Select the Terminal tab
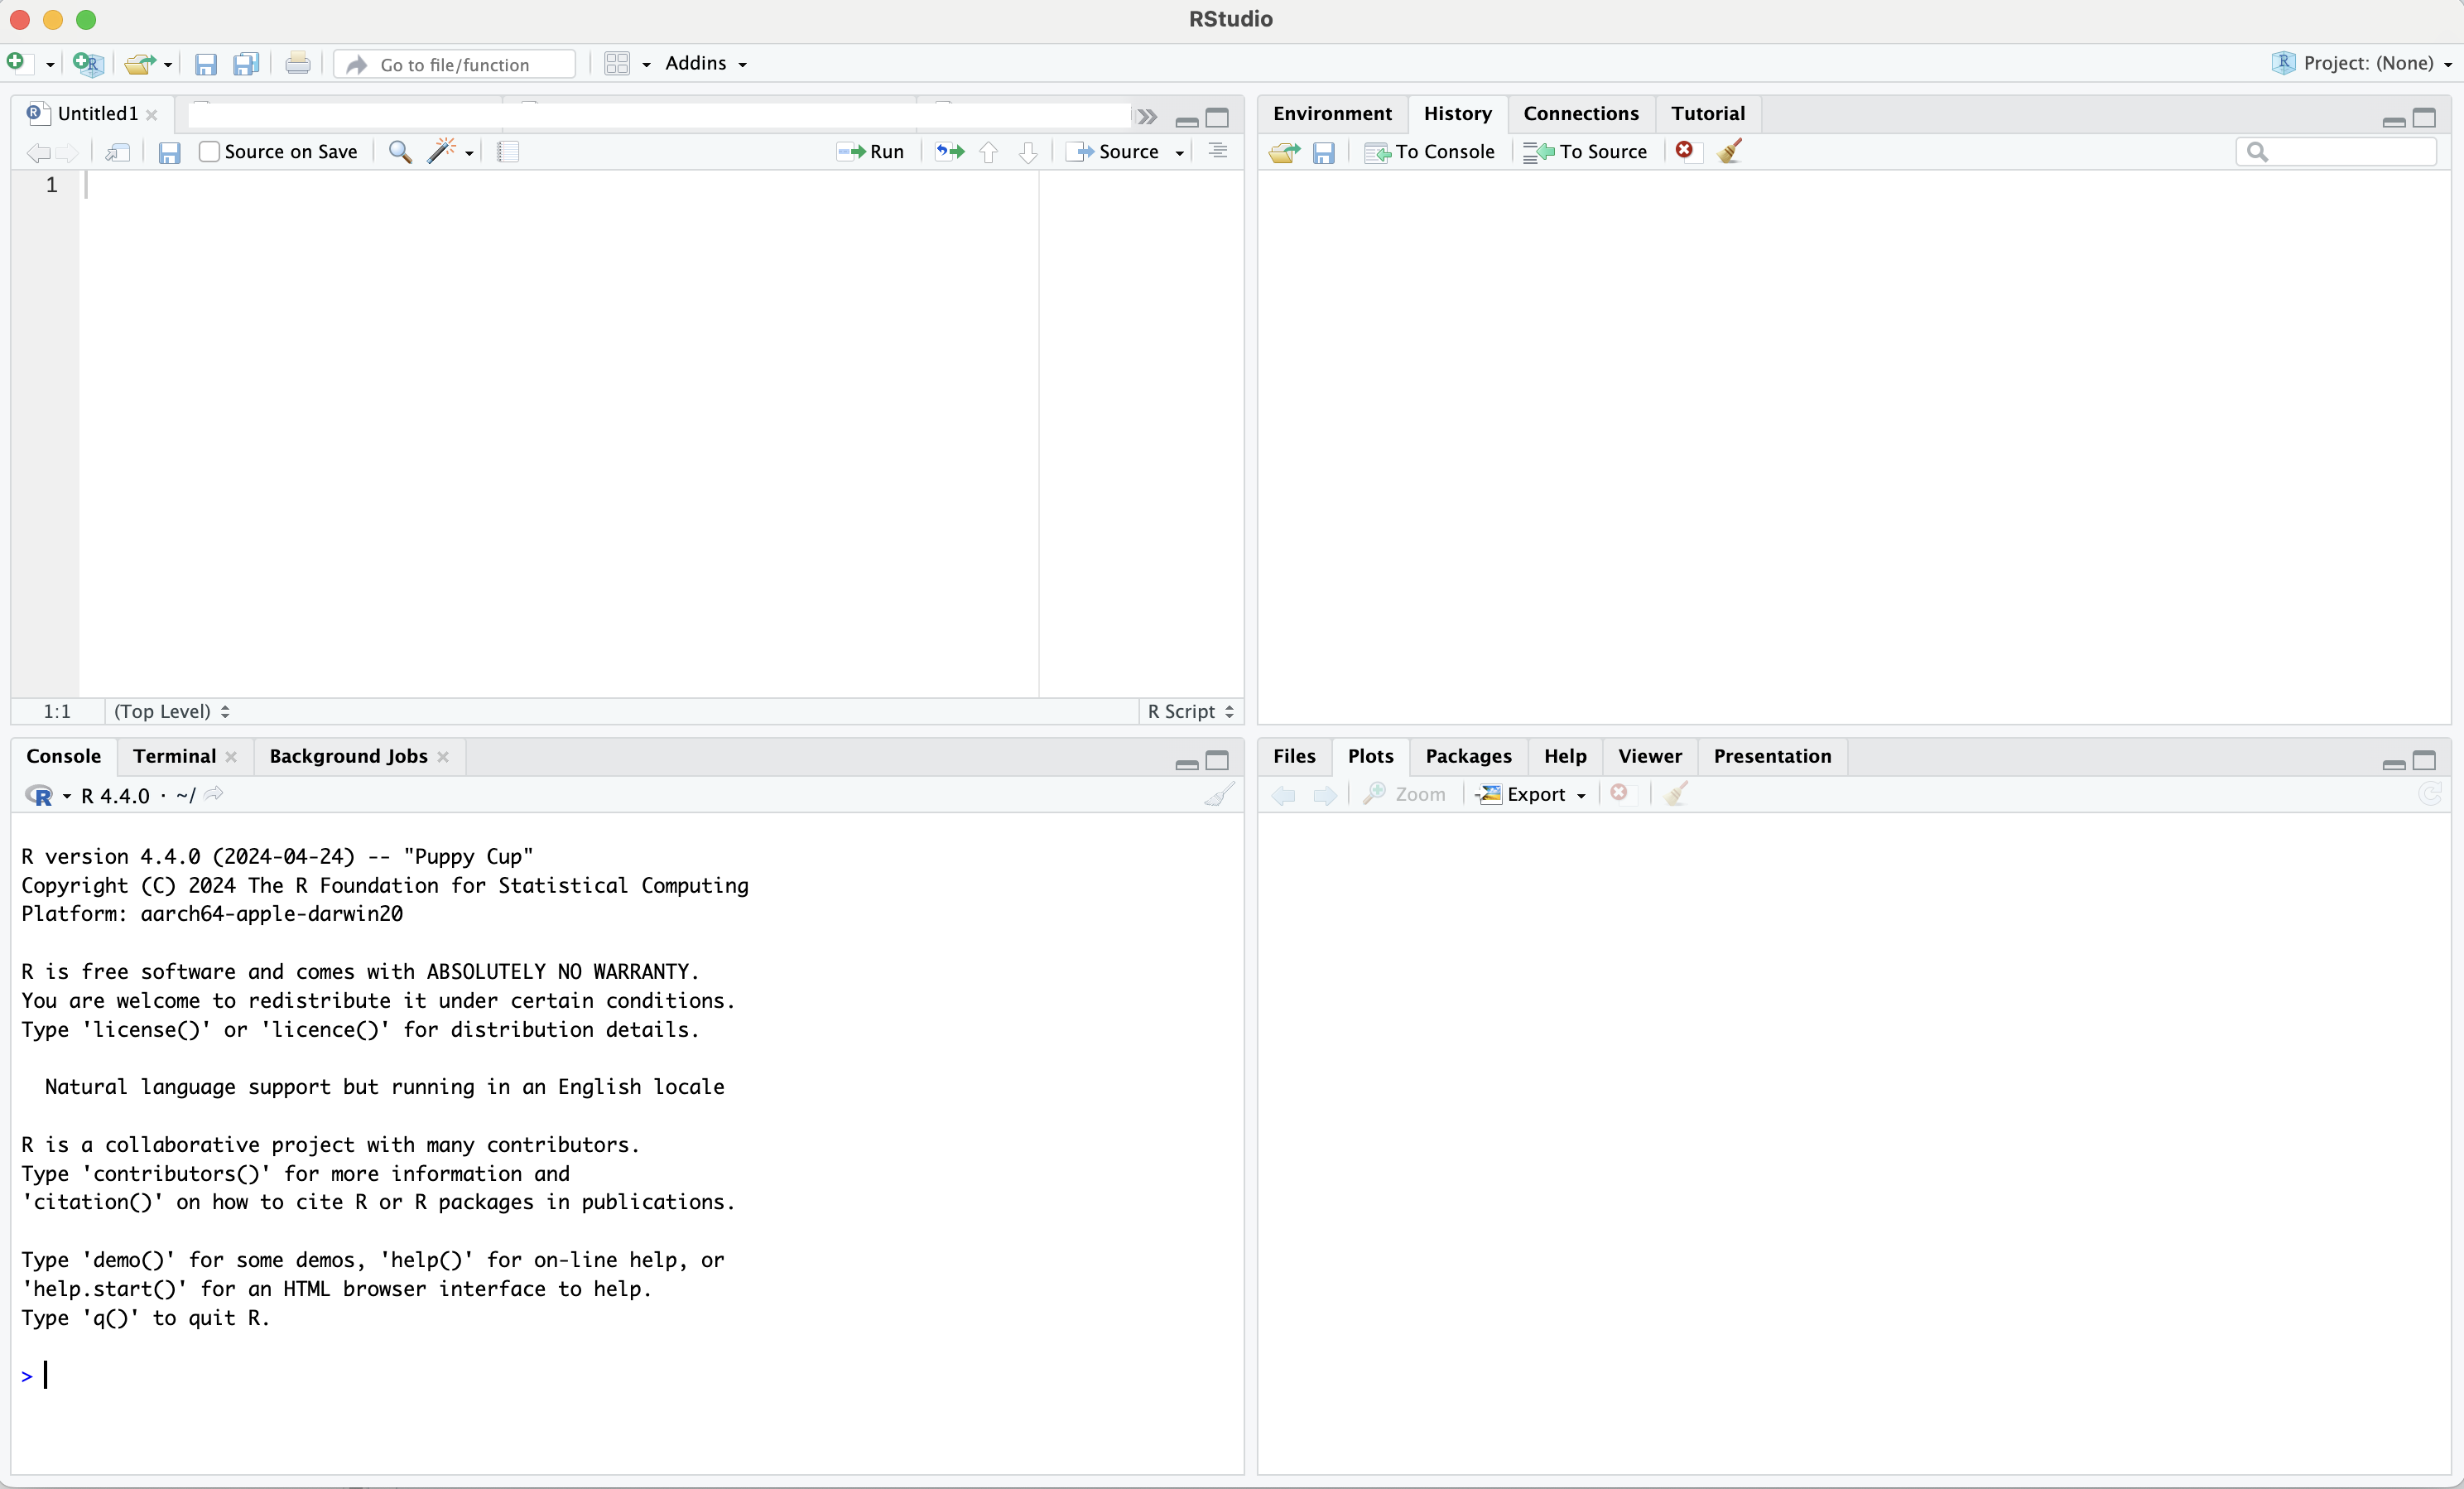 pyautogui.click(x=174, y=756)
